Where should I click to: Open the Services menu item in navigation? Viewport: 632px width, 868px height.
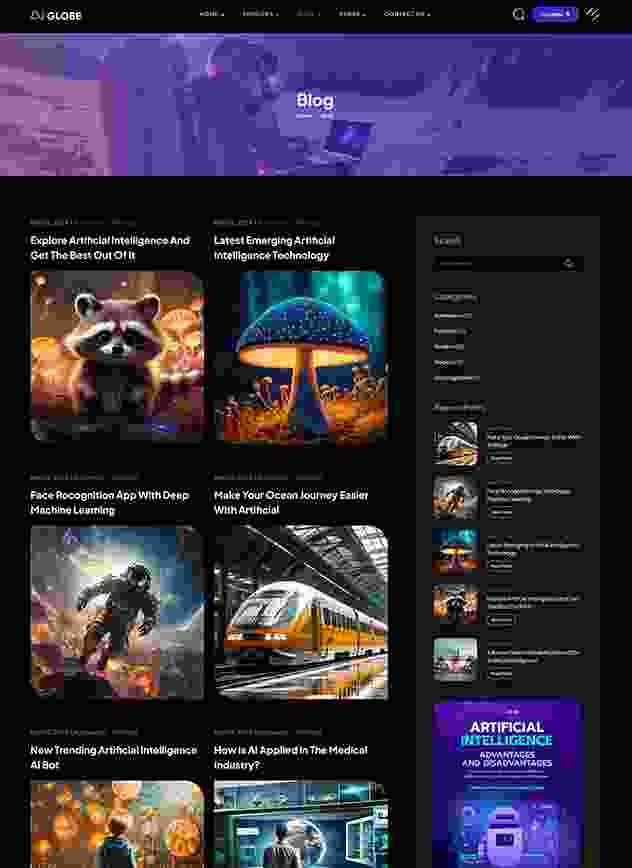click(260, 15)
